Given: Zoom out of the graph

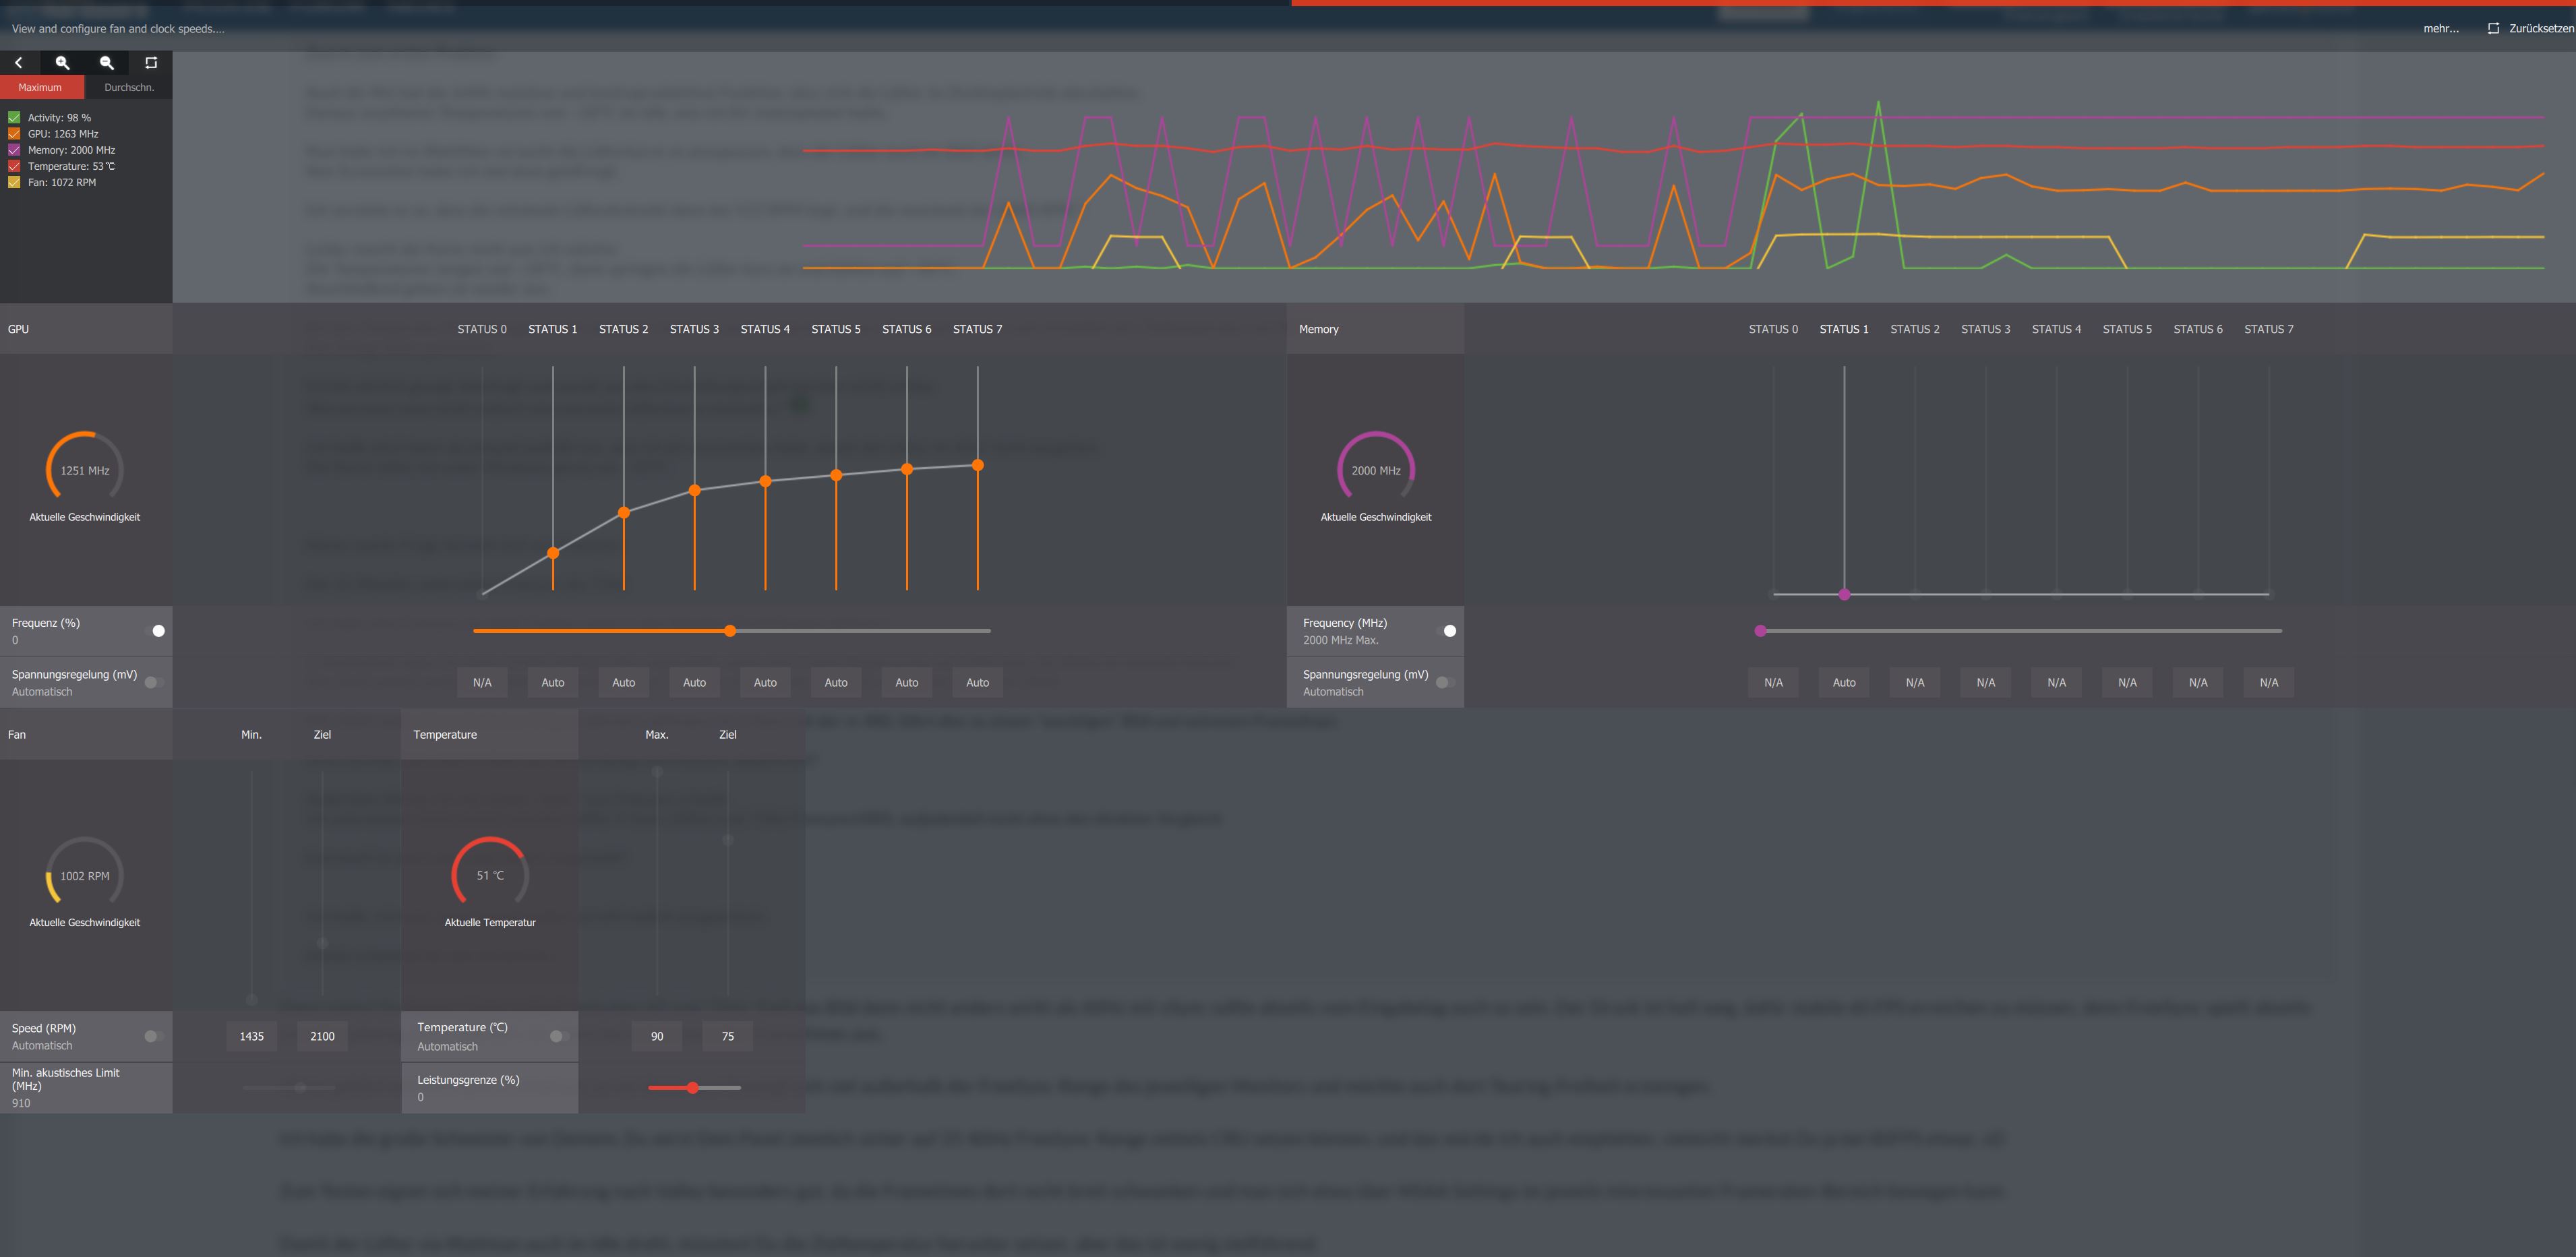Looking at the screenshot, I should [107, 62].
